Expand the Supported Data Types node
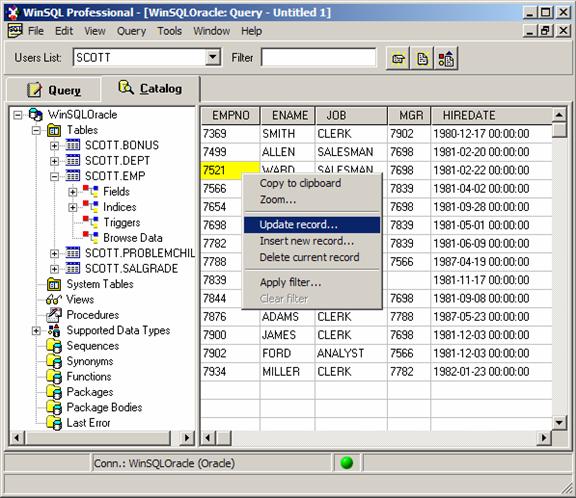Image resolution: width=576 pixels, height=498 pixels. tap(36, 331)
